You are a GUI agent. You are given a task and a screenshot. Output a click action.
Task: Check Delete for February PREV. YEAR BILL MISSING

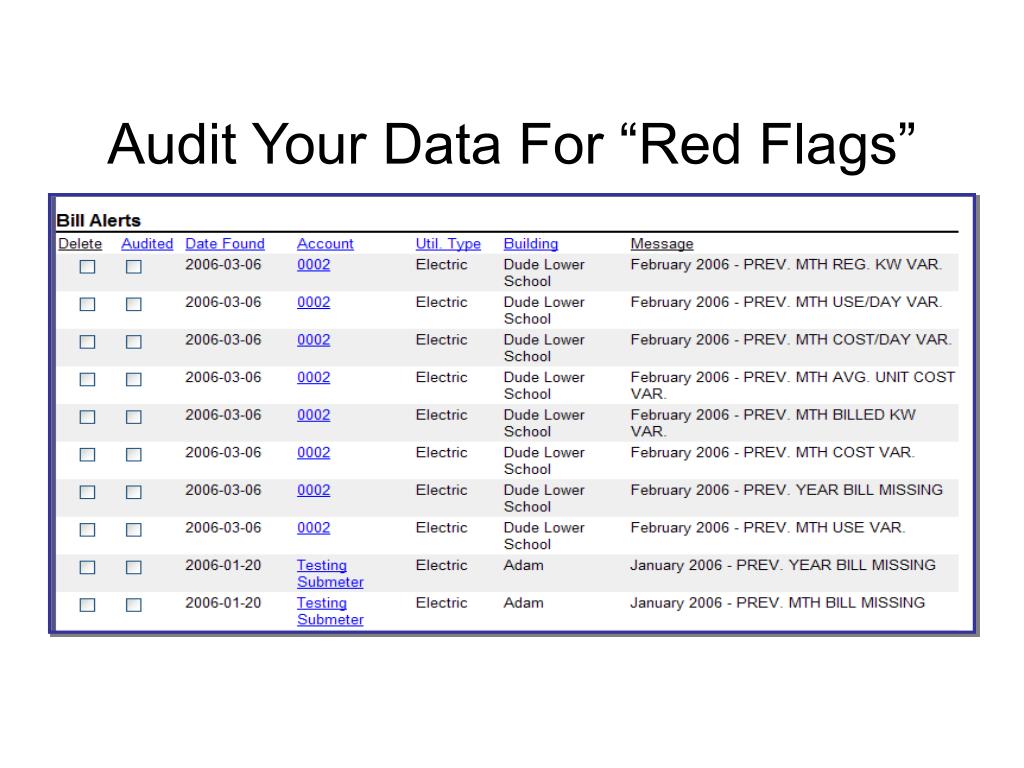87,492
